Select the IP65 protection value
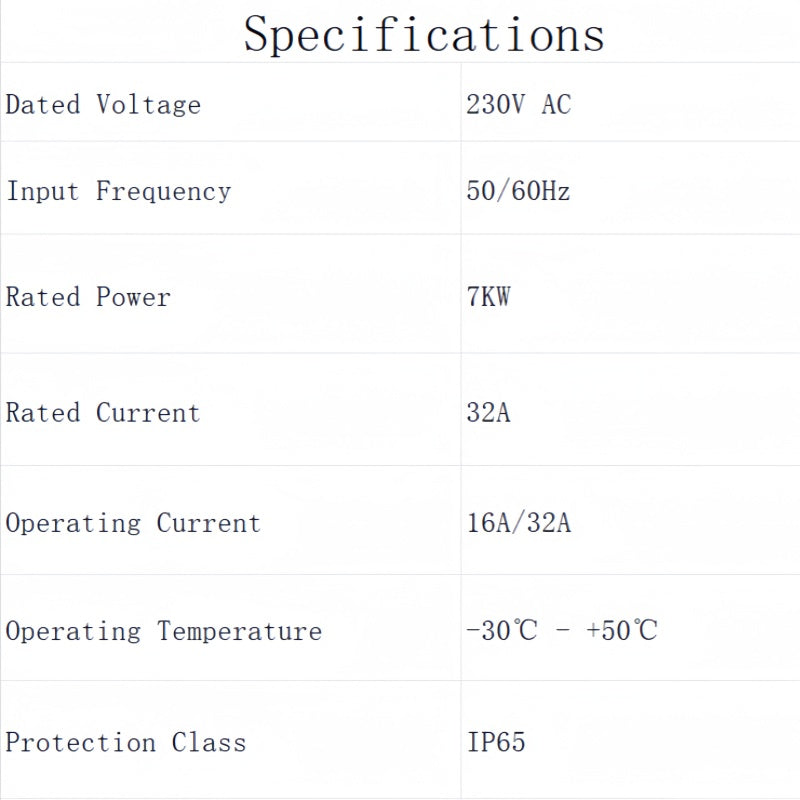Screen dimensions: 800x800 tap(496, 742)
